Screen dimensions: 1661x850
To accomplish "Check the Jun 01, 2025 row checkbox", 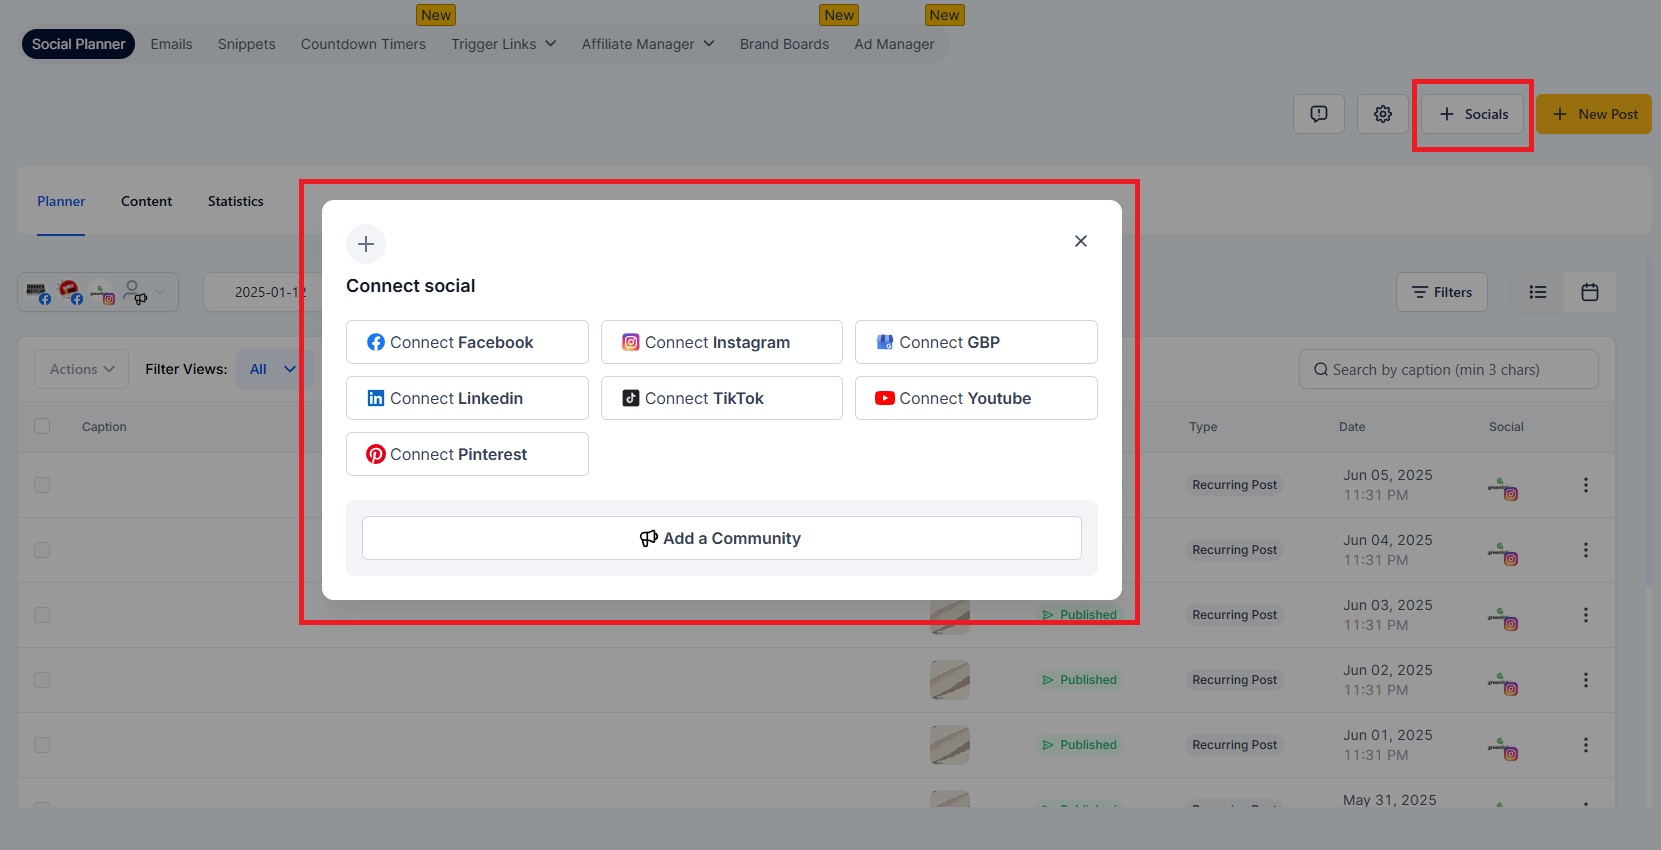I will pos(42,745).
